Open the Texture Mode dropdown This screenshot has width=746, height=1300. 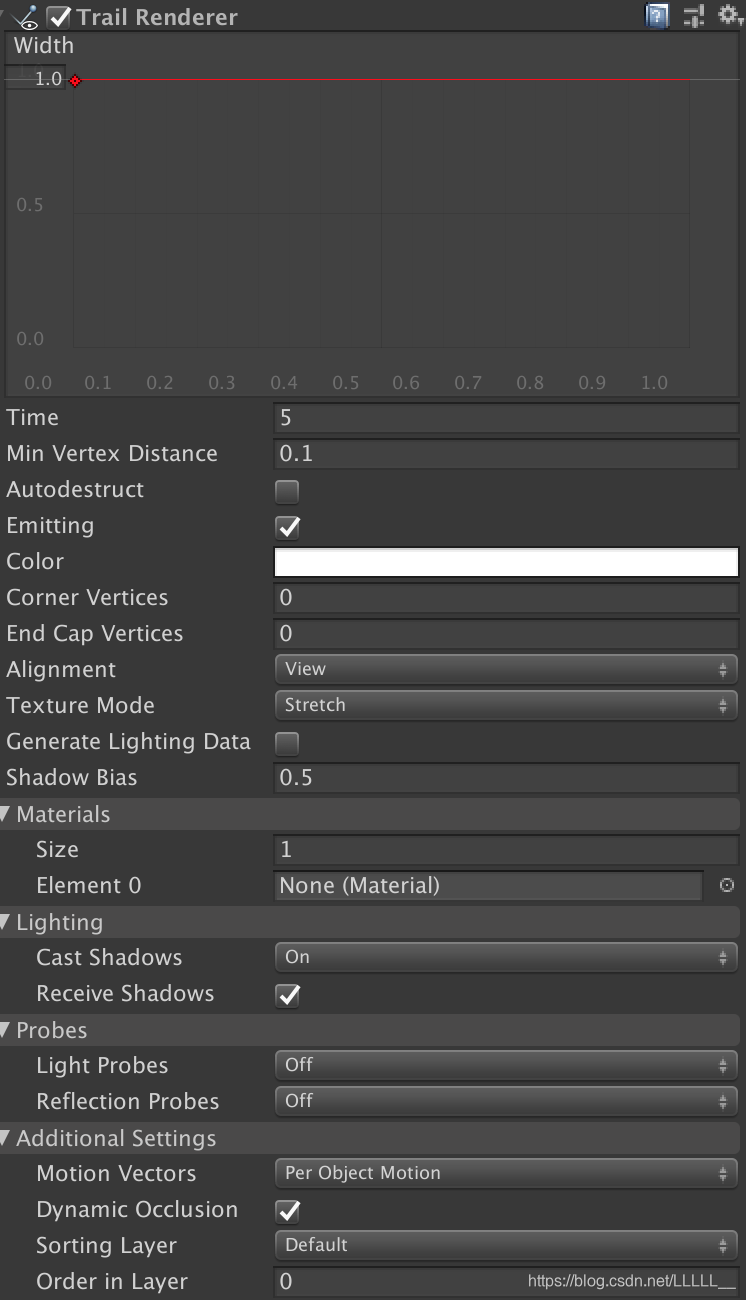click(506, 705)
